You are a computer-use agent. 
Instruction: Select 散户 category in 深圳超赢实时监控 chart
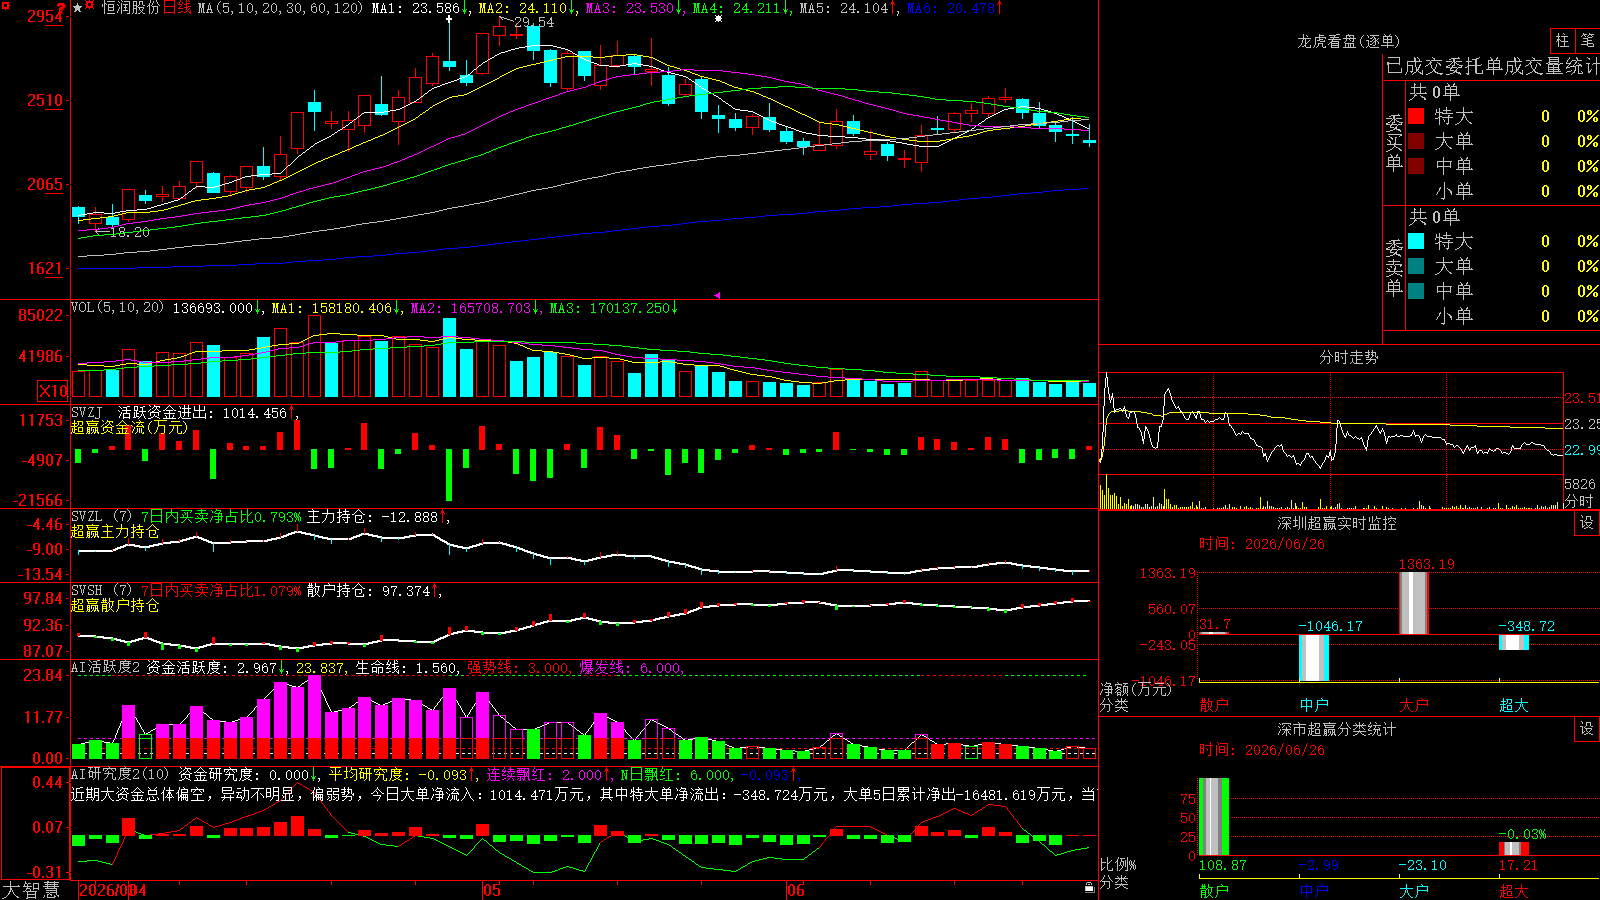pyautogui.click(x=1214, y=705)
